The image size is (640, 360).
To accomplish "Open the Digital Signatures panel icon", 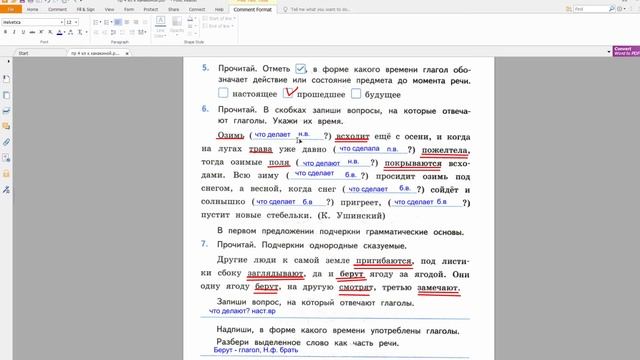I will pyautogui.click(x=6, y=189).
